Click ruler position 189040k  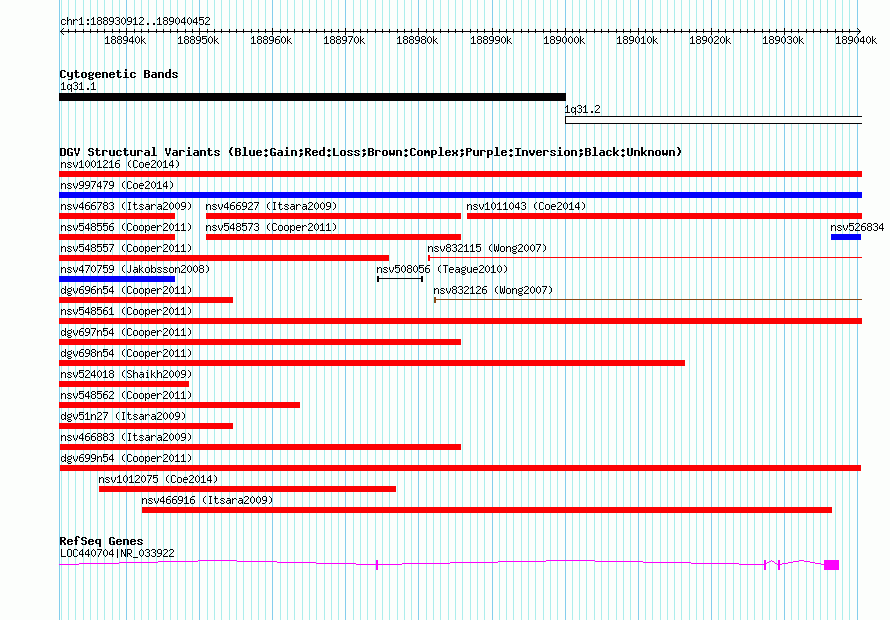pyautogui.click(x=856, y=40)
